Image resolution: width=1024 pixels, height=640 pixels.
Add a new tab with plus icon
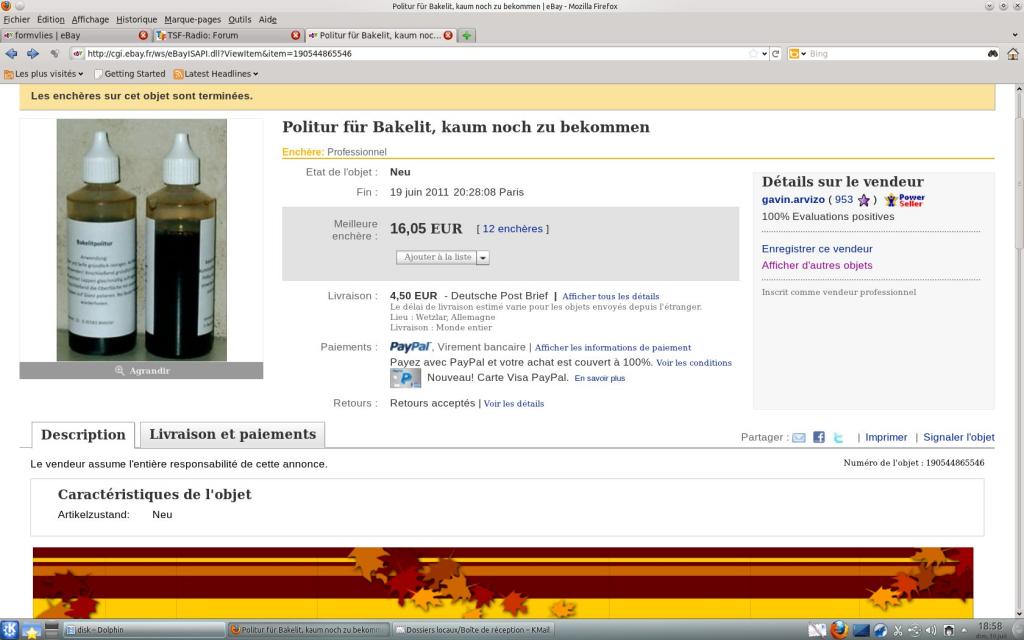[466, 35]
